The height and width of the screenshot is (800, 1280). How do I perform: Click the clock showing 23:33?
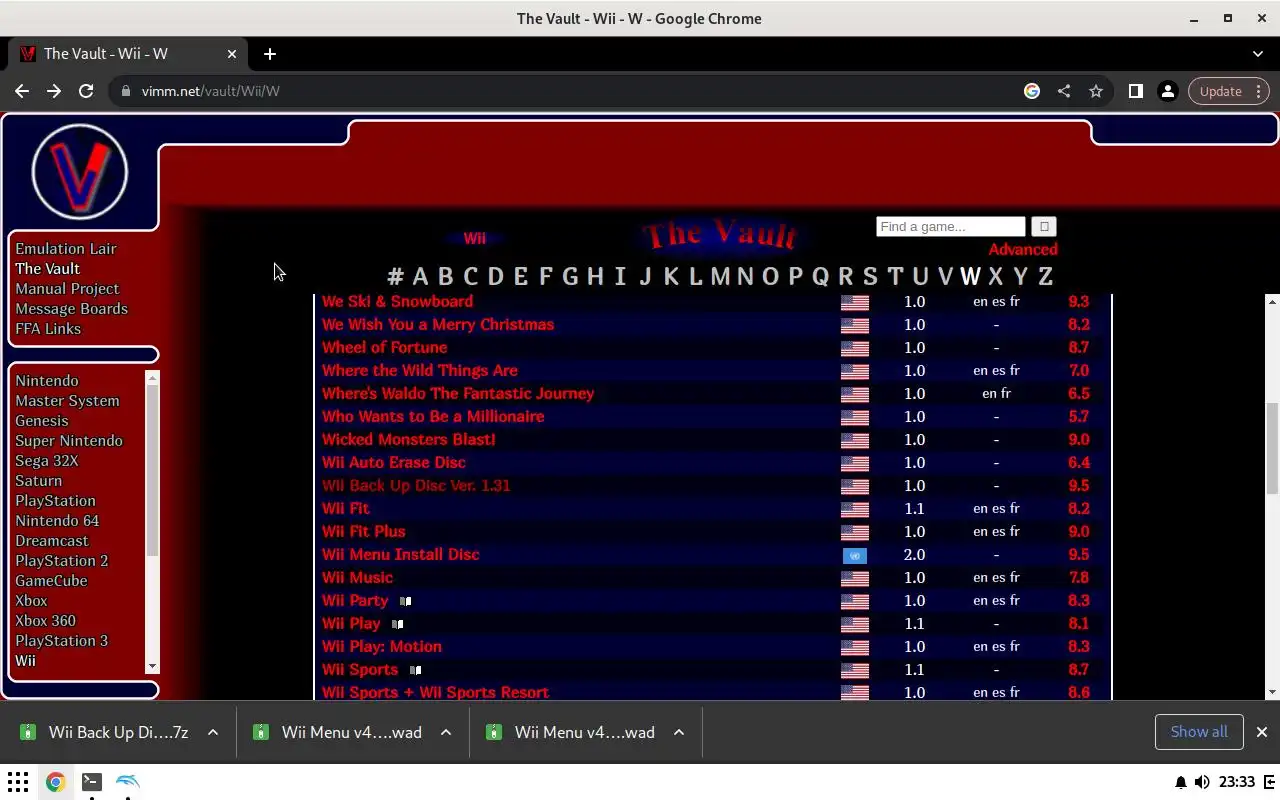(x=1237, y=782)
